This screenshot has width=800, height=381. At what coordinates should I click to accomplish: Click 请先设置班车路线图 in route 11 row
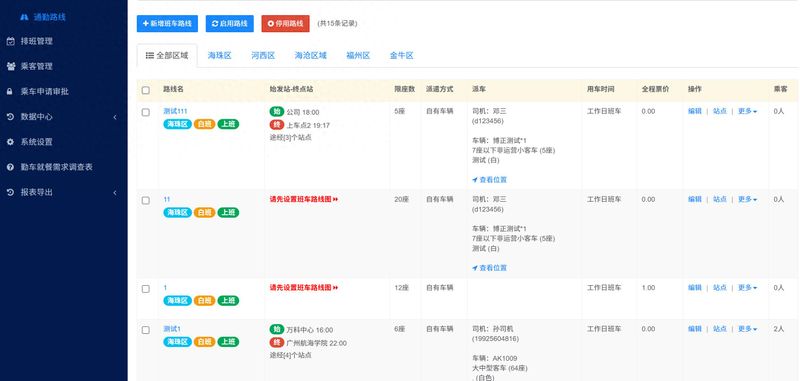pyautogui.click(x=304, y=199)
